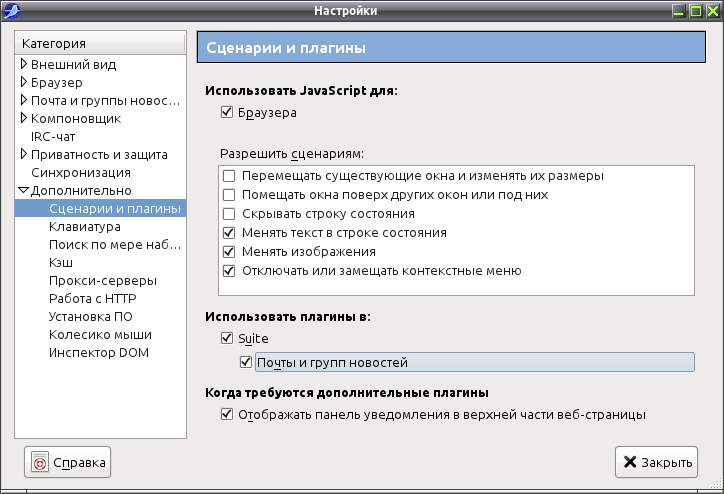Open the Инспектор DOM settings
724x494 pixels.
(99, 353)
